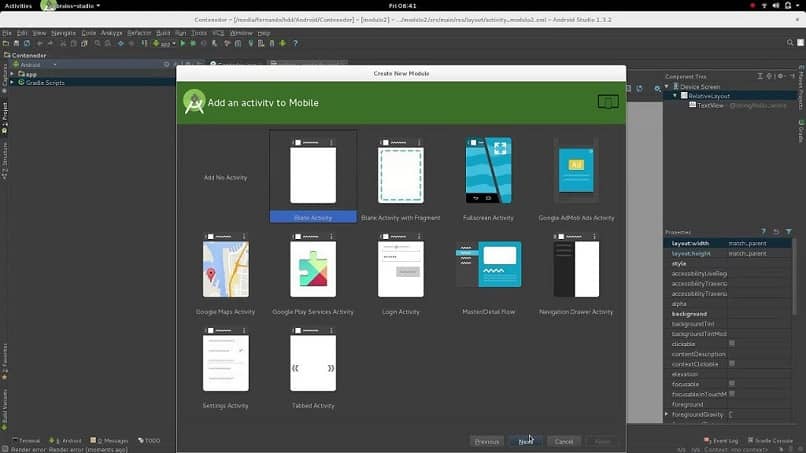
Task: Click Activities in the top bar
Action: pos(18,6)
